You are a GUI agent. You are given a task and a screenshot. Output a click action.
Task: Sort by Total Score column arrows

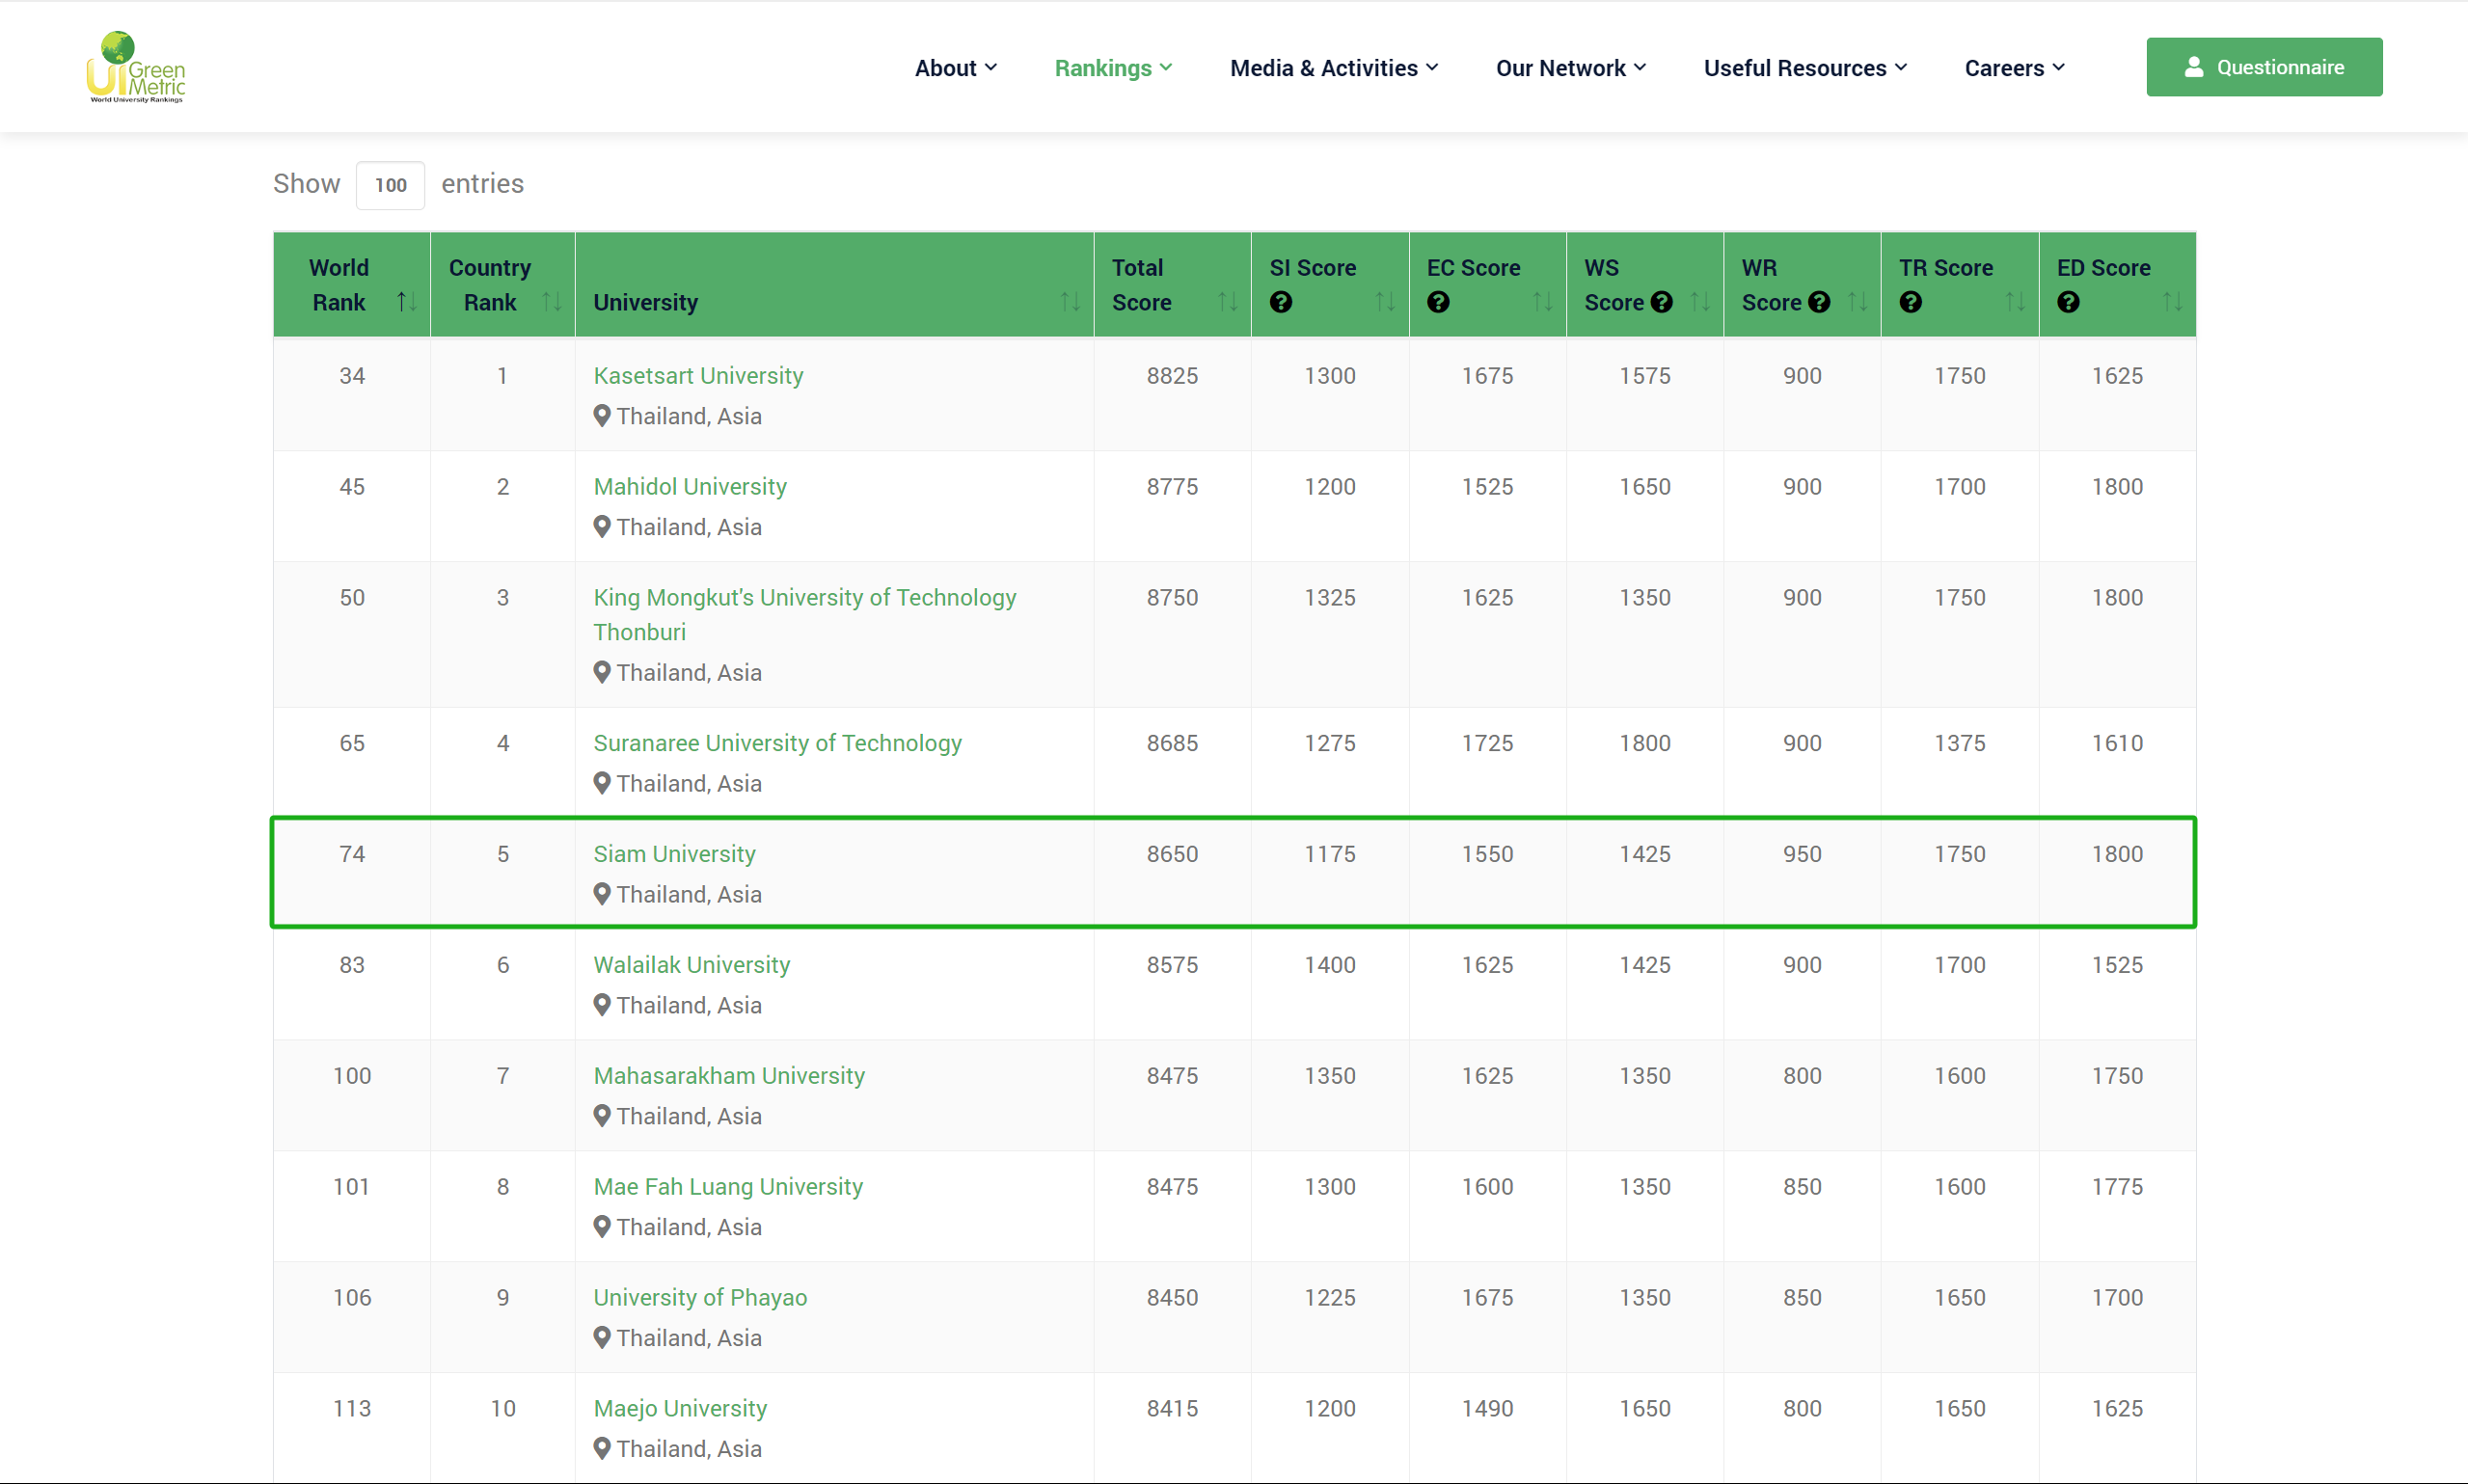click(1227, 301)
